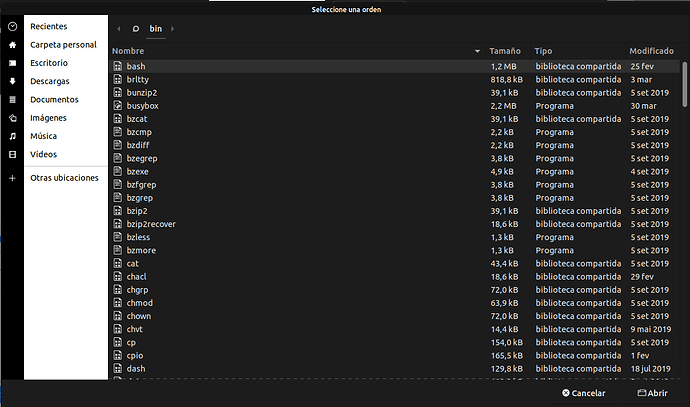The height and width of the screenshot is (407, 690).
Task: Go to Escritorio in the sidebar
Action: point(49,63)
